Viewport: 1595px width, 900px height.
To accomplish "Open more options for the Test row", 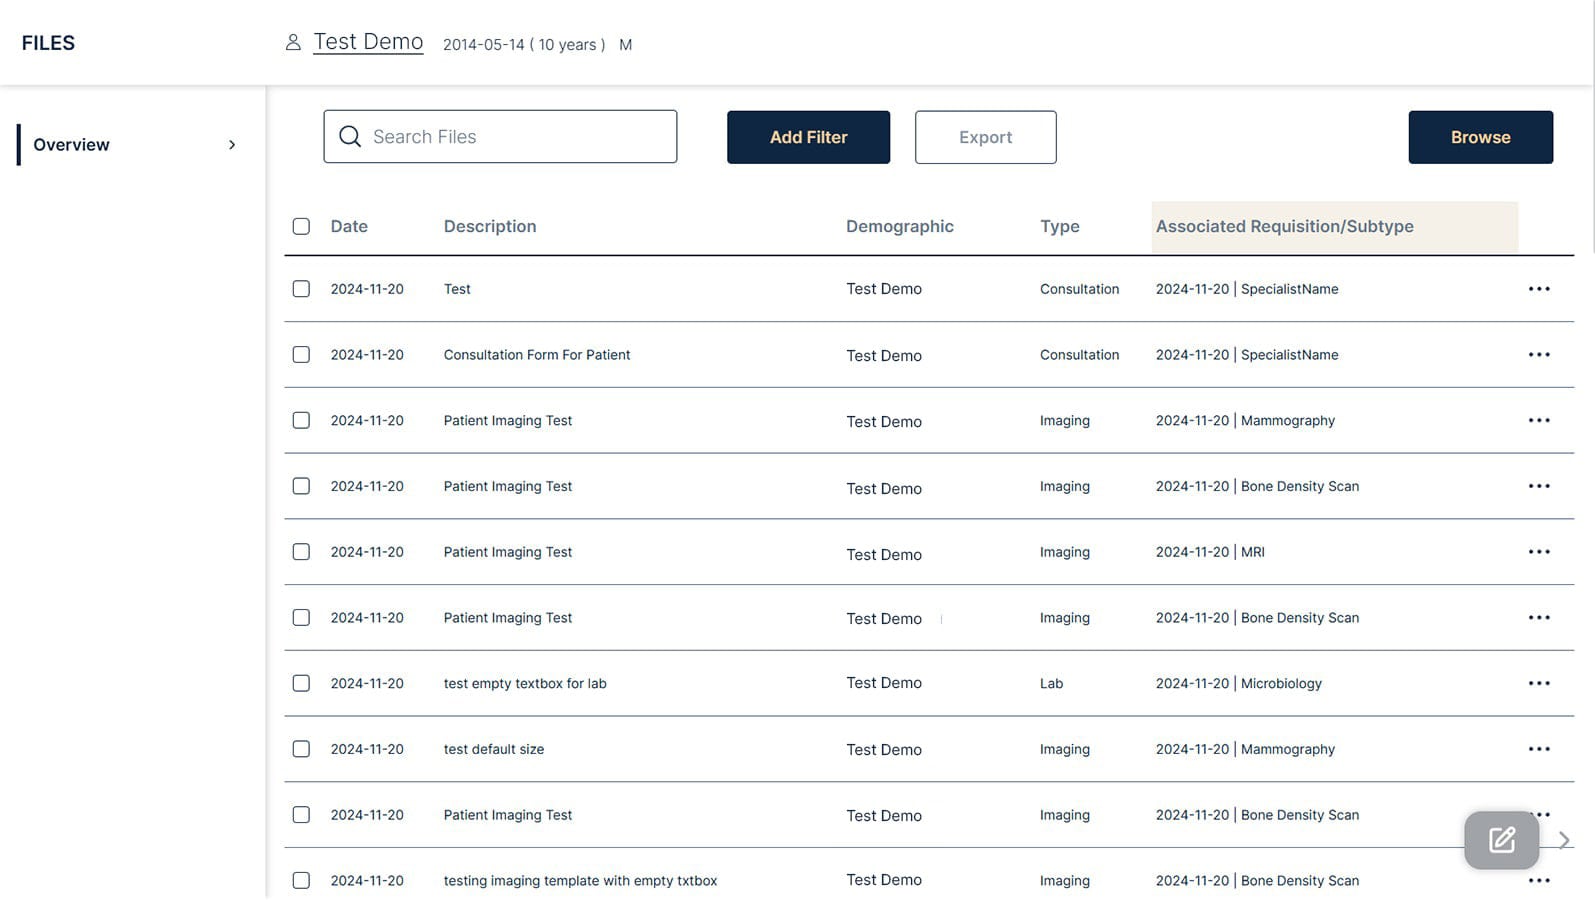I will 1539,289.
